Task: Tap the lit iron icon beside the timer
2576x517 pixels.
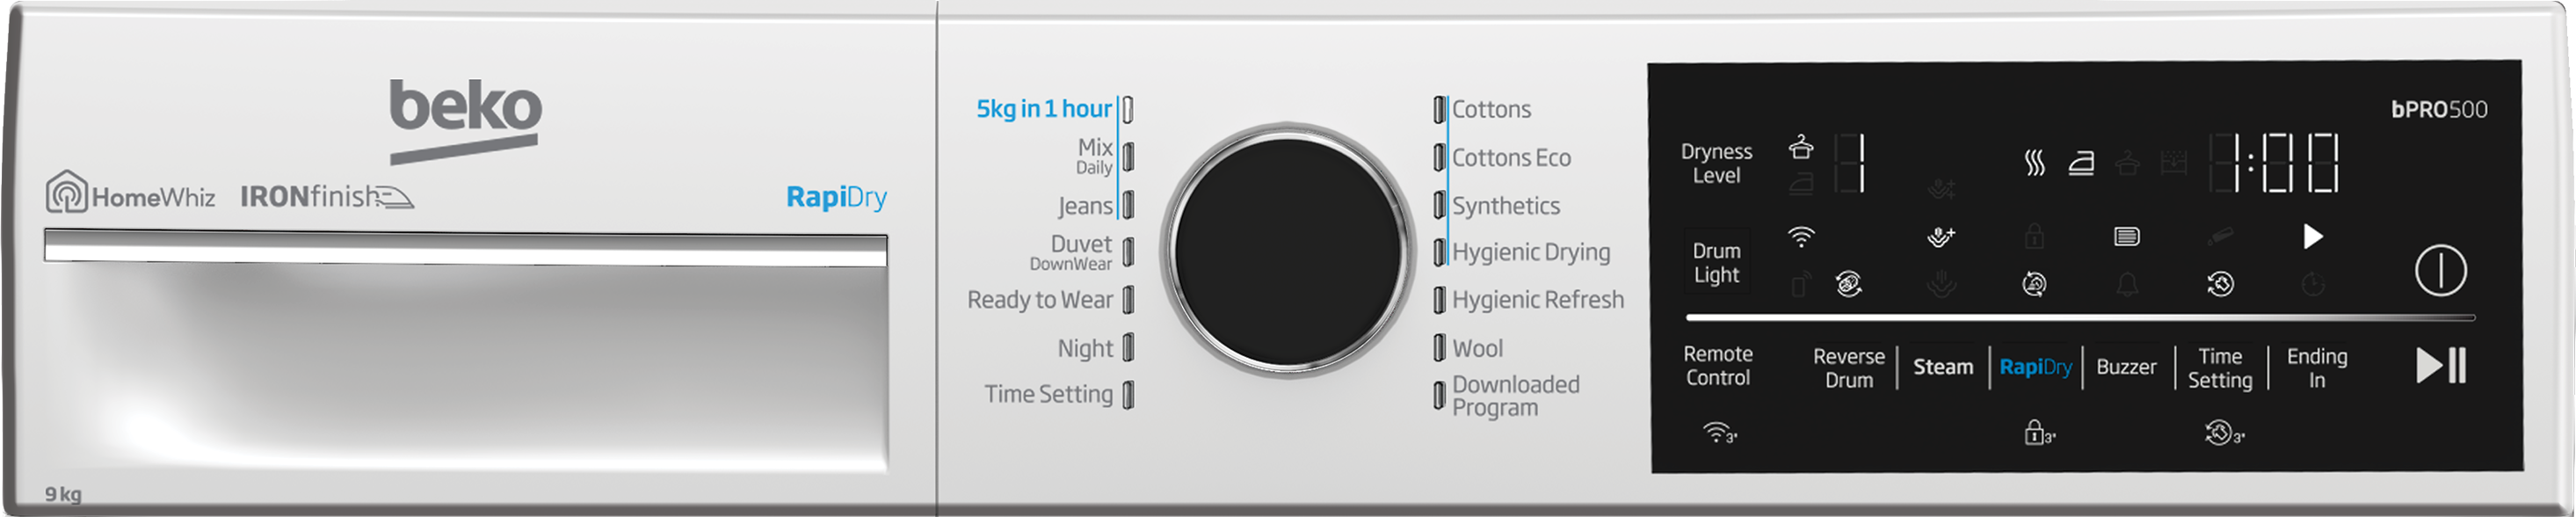Action: [2081, 162]
